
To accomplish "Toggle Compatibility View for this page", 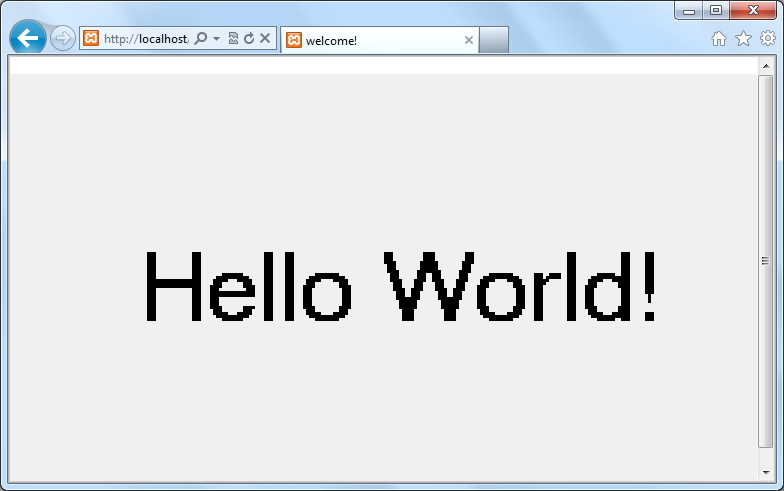I will [x=233, y=39].
